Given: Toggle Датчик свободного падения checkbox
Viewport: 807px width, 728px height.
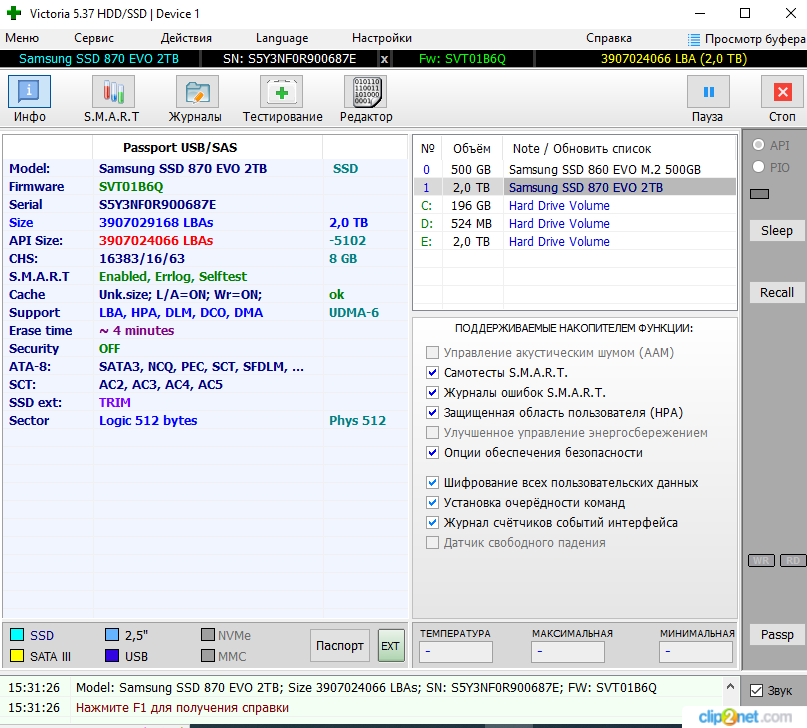Looking at the screenshot, I should 432,543.
